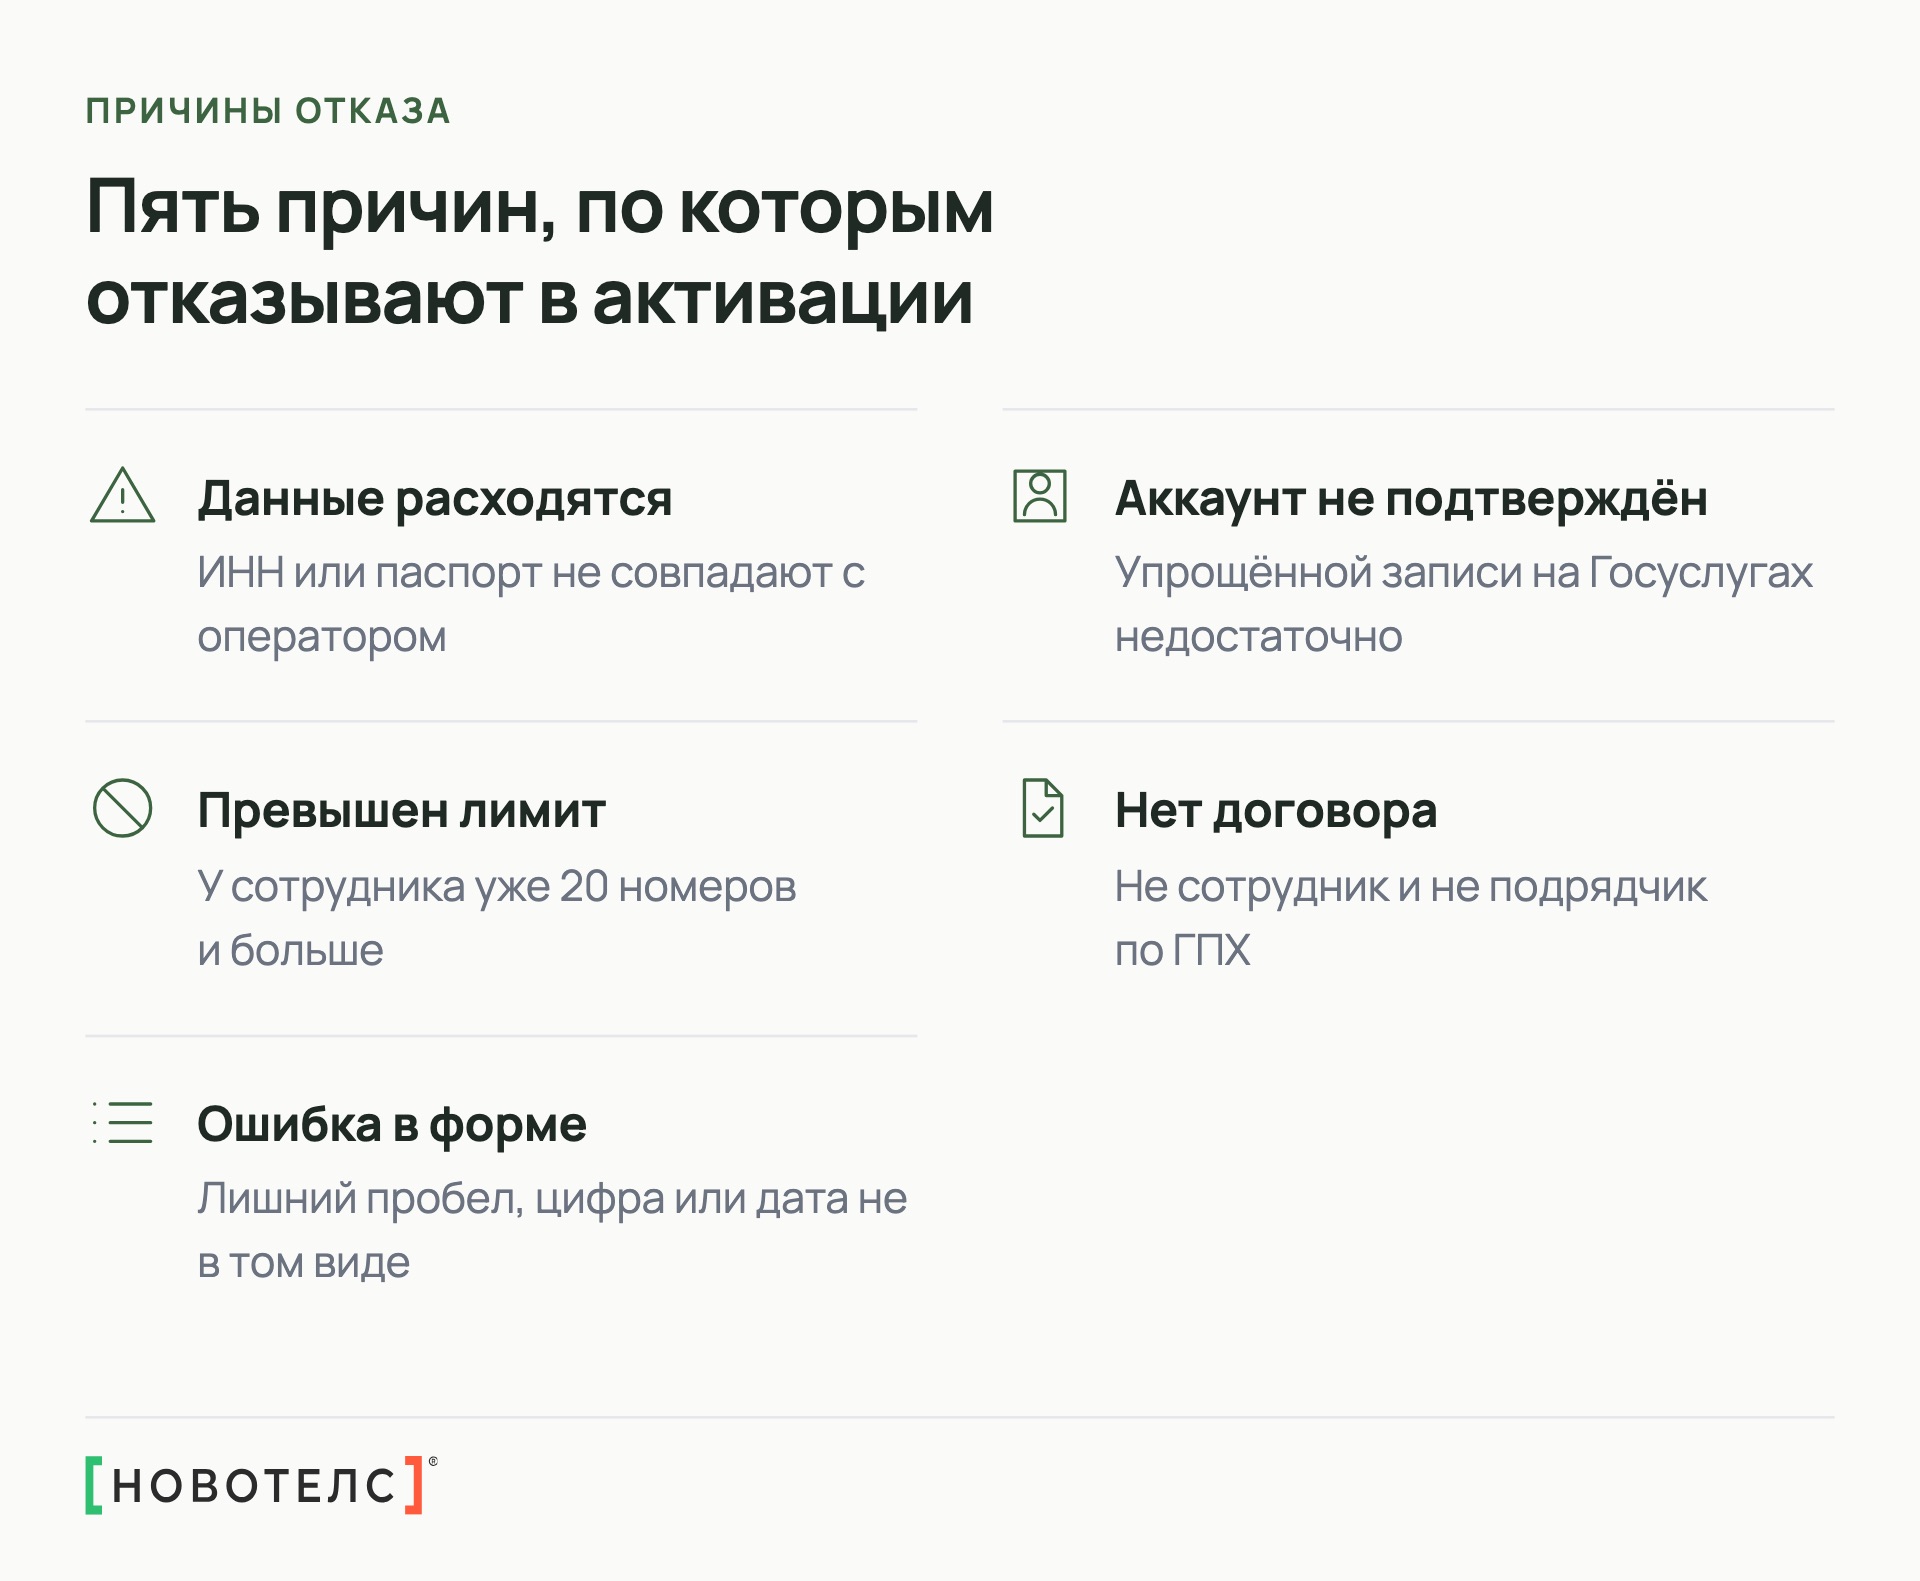This screenshot has height=1581, width=1920.
Task: Click the text Не сотрудник и не подрядчик
Action: point(1411,887)
